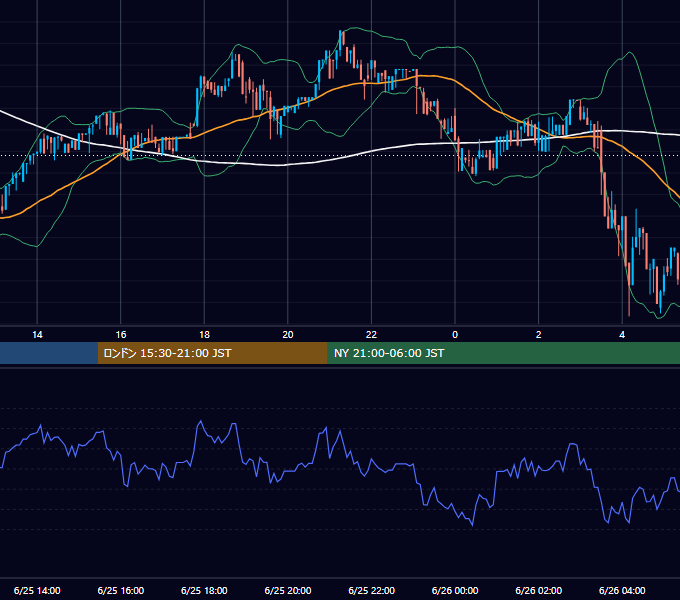Viewport: 680px width, 600px height.
Task: Click the 6/26 02:00 date label
Action: click(x=539, y=590)
